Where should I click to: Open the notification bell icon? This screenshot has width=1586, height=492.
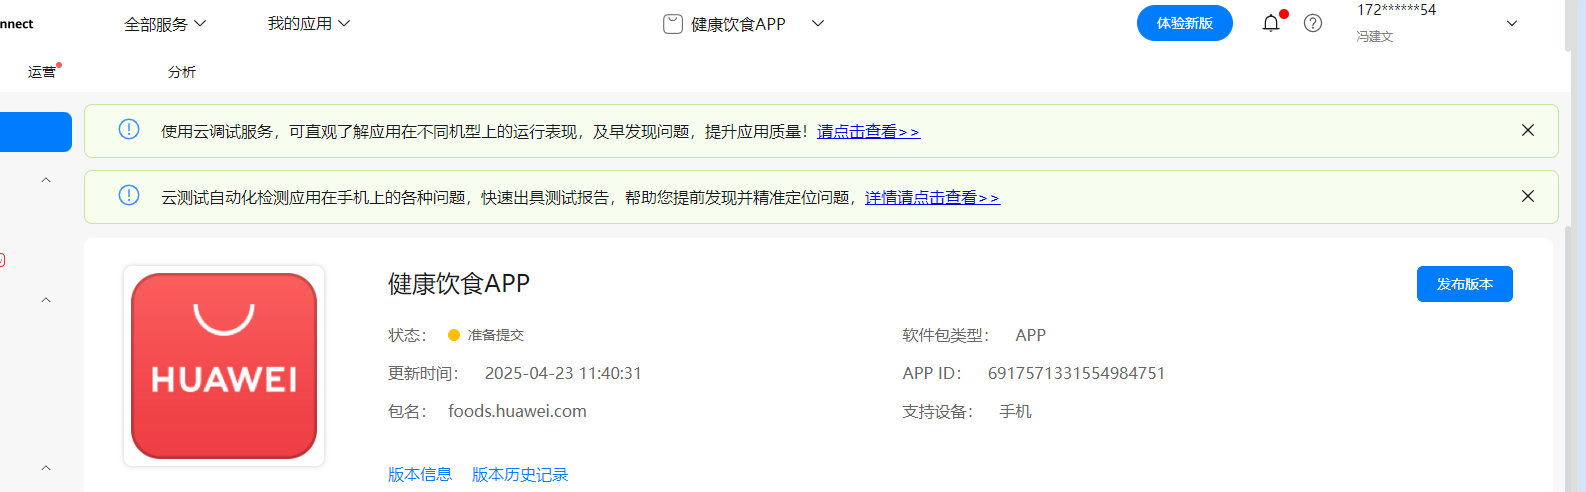coord(1271,23)
